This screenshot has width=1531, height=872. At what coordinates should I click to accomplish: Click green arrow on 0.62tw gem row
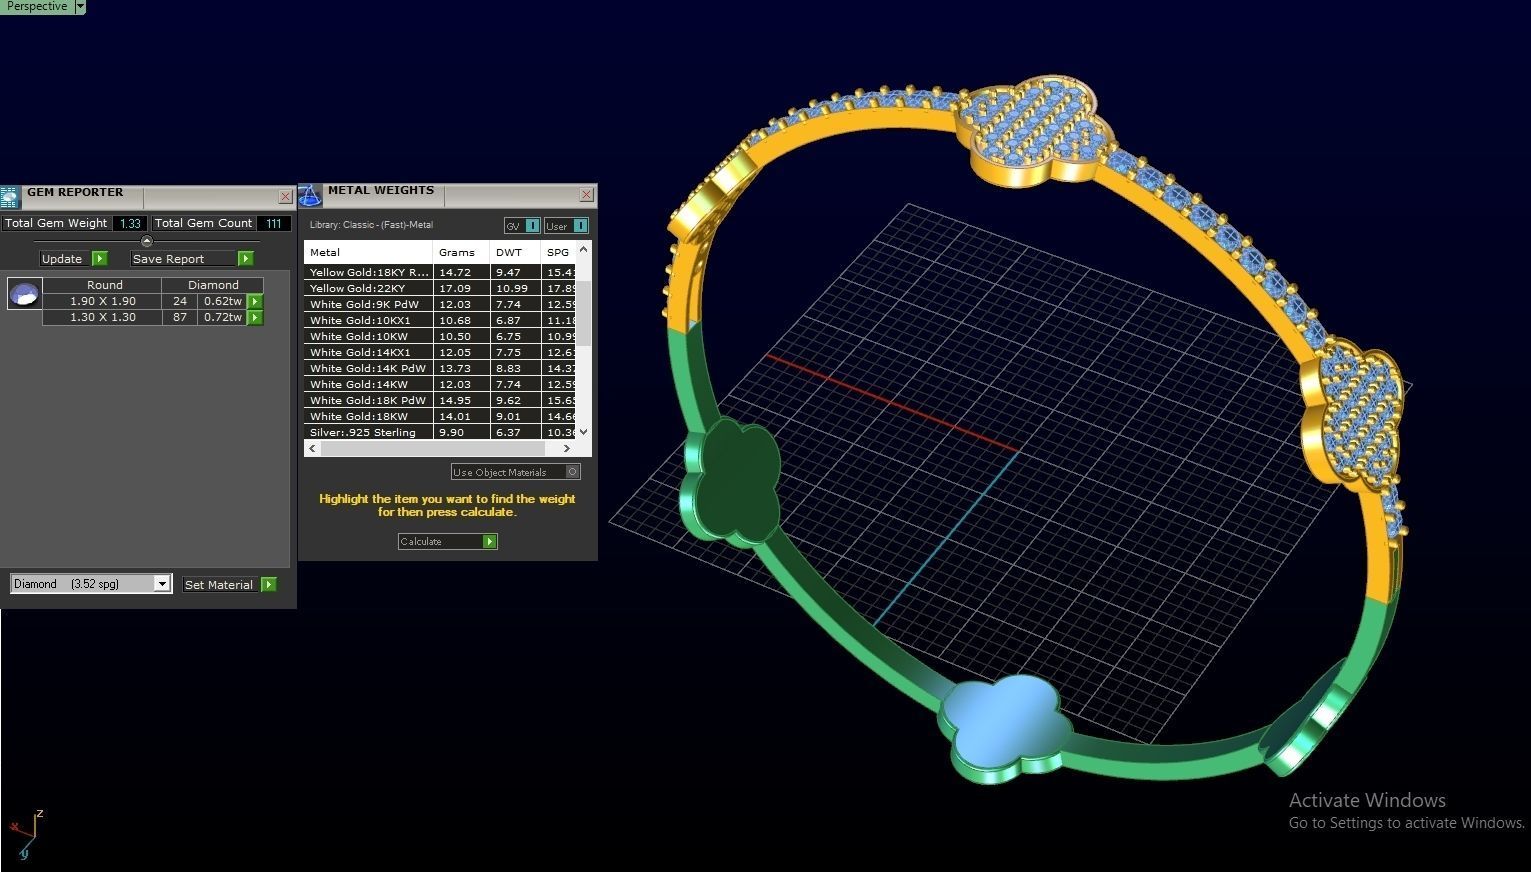point(255,301)
